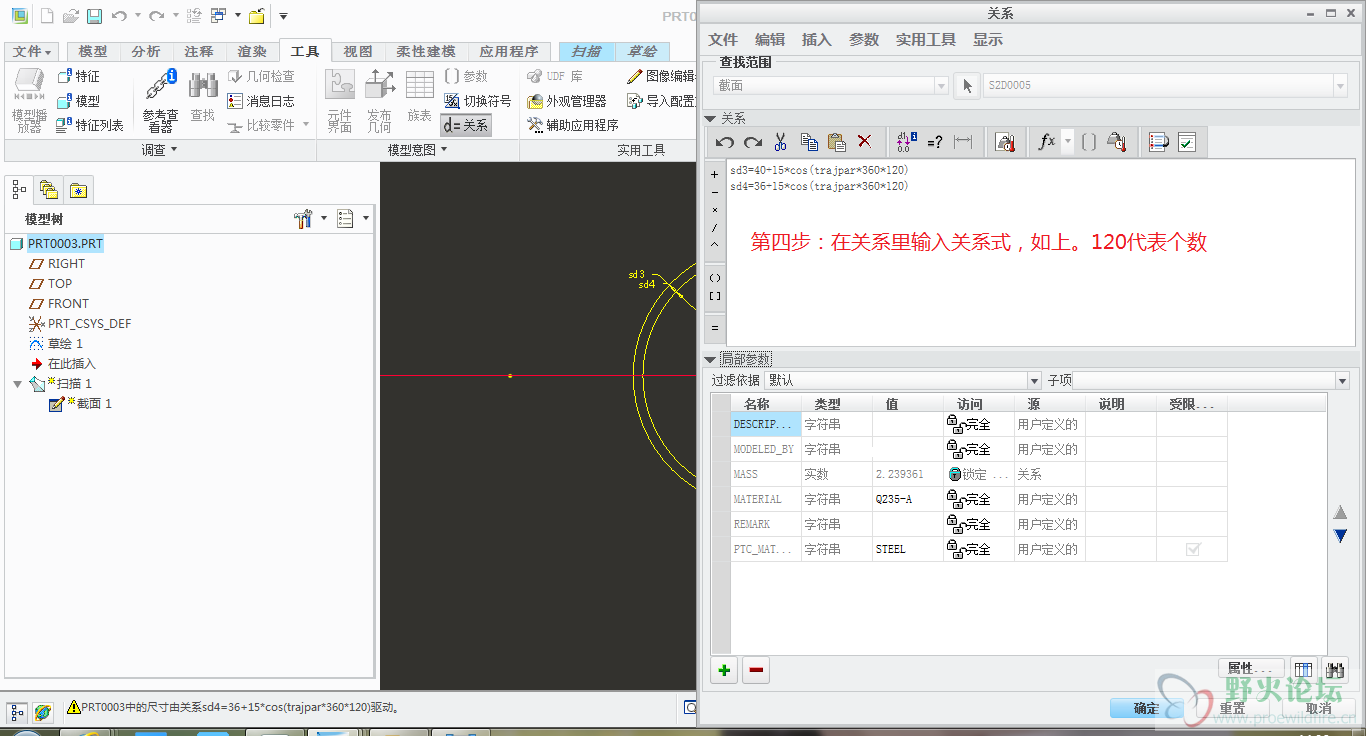Open the 参考查看器 reference viewer tool

(x=160, y=100)
